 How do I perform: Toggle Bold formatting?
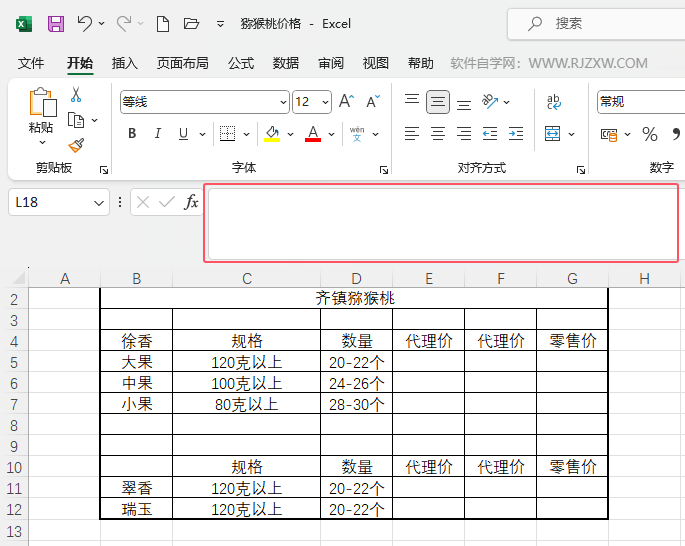pyautogui.click(x=132, y=134)
